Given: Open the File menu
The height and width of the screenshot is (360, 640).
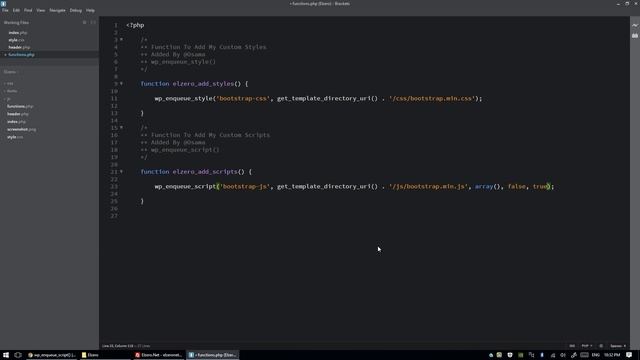Looking at the screenshot, I should point(5,10).
